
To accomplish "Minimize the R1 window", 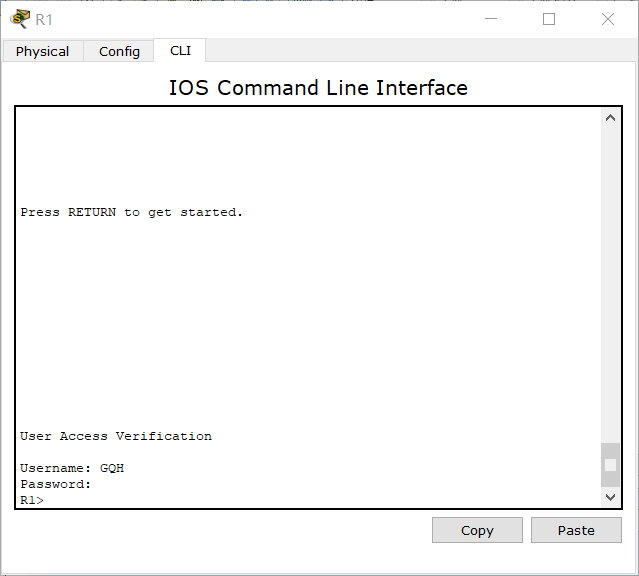I will 491,19.
